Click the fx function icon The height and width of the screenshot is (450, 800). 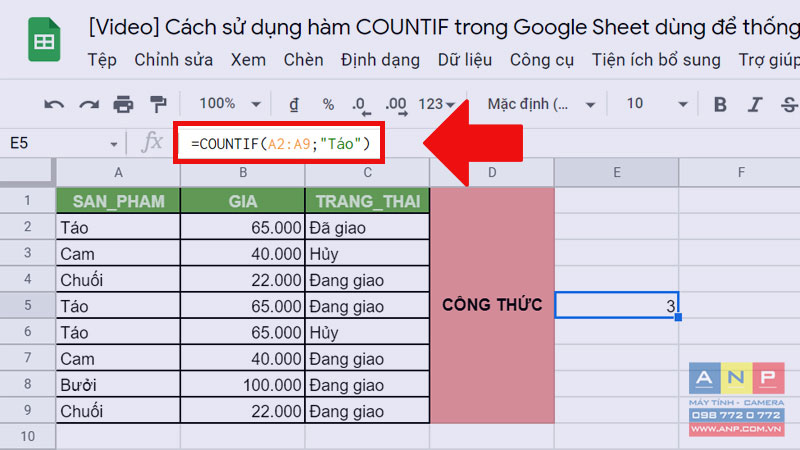tap(152, 142)
